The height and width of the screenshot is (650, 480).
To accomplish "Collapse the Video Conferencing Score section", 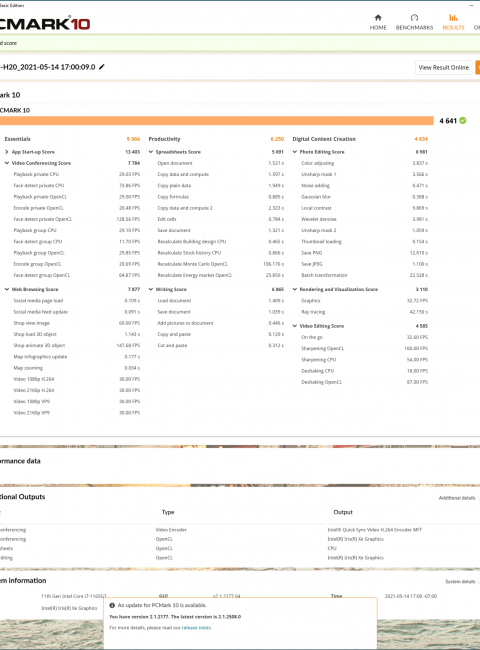I will (x=7, y=163).
